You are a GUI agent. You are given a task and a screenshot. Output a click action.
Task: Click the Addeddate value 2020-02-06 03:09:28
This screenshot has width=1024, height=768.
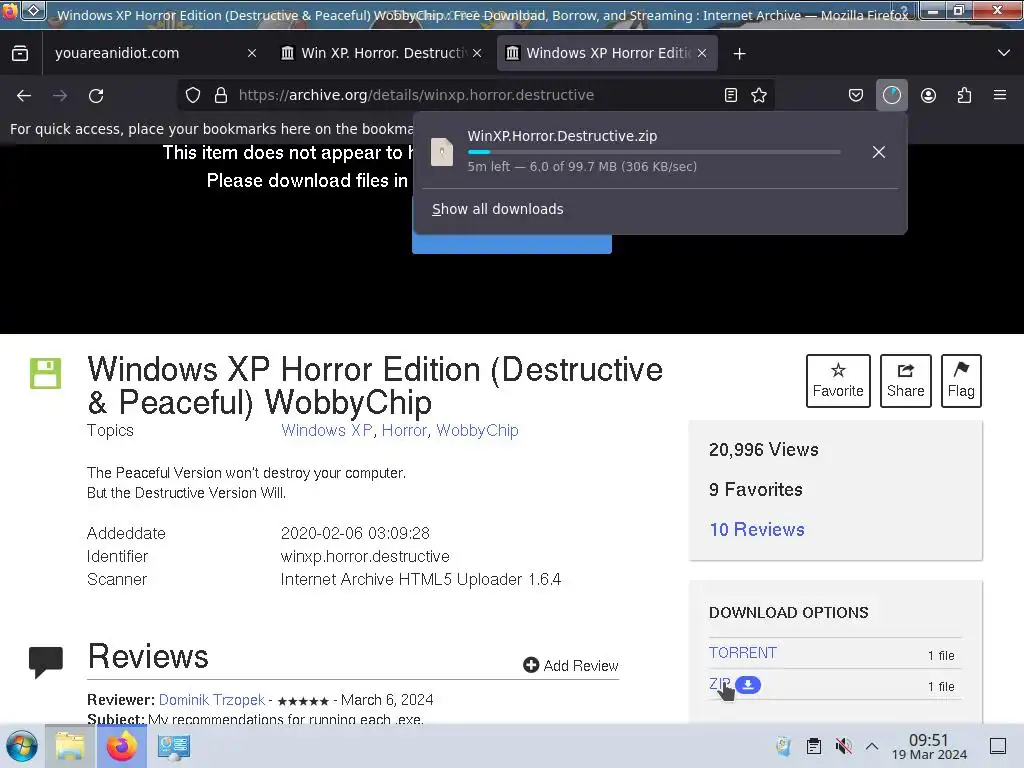(355, 534)
